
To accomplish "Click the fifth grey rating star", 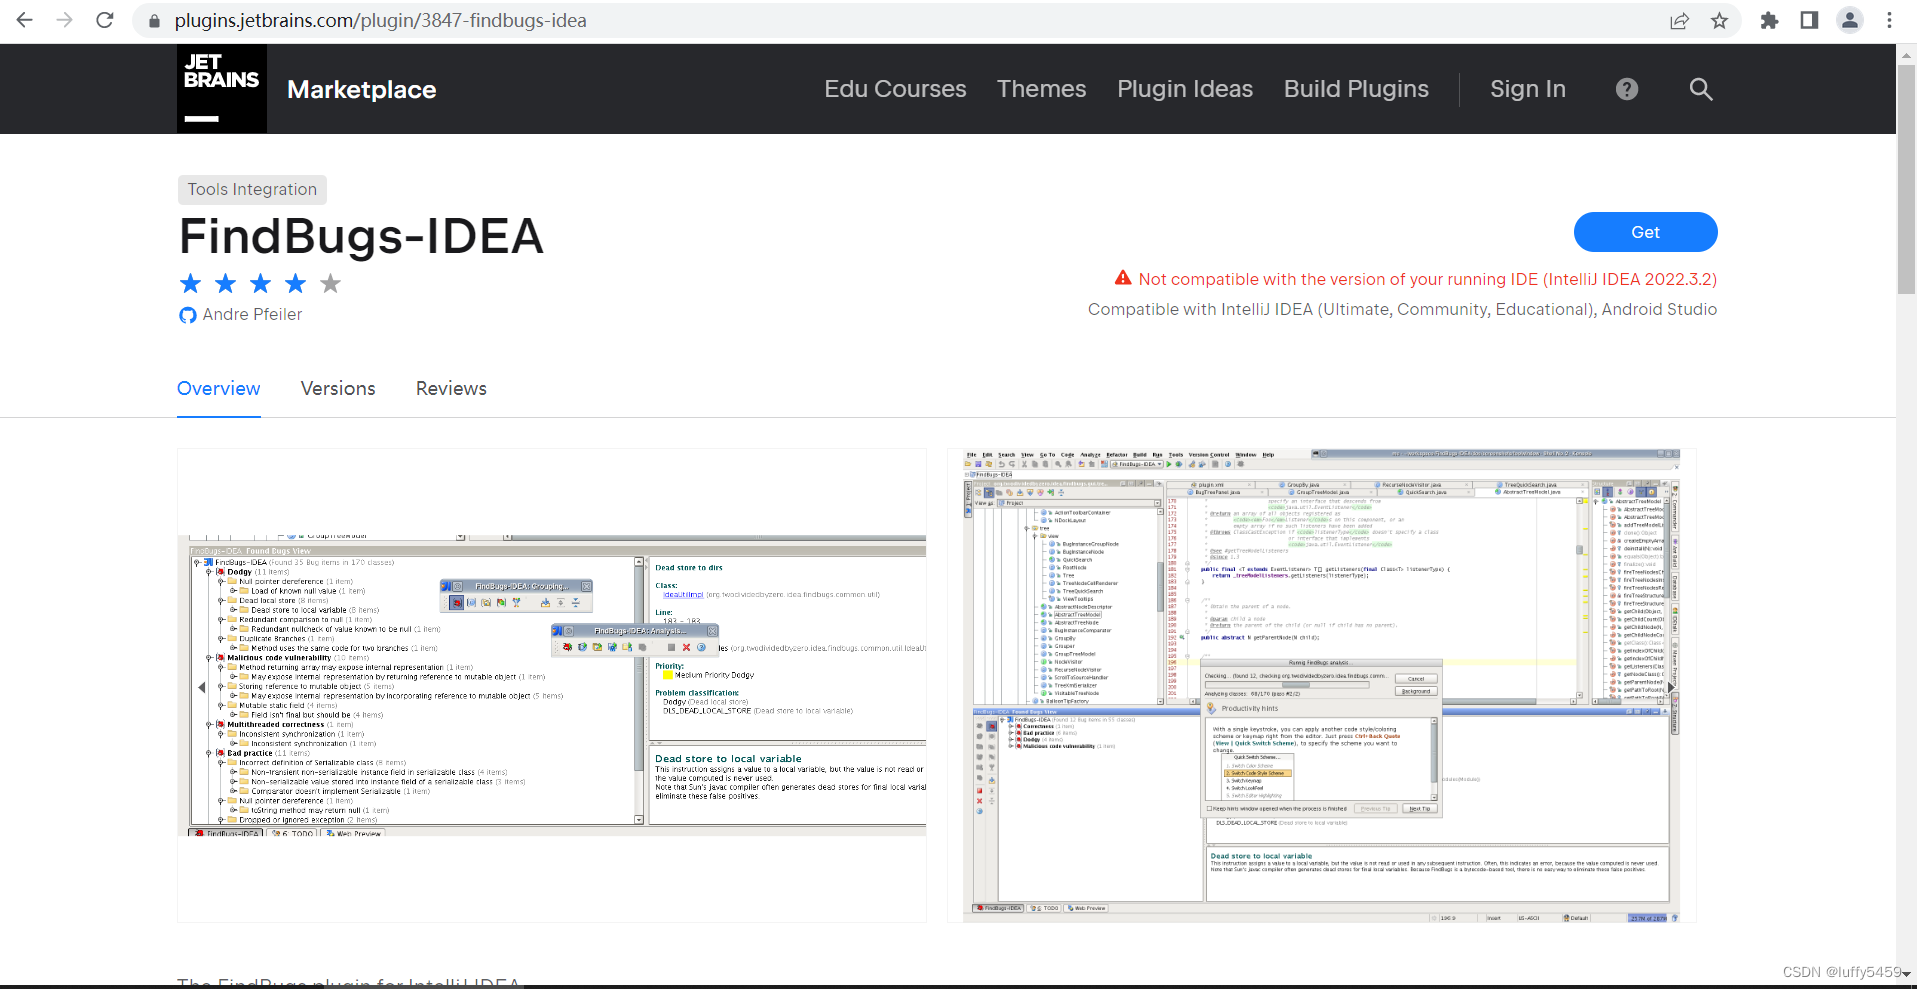I will (x=330, y=284).
